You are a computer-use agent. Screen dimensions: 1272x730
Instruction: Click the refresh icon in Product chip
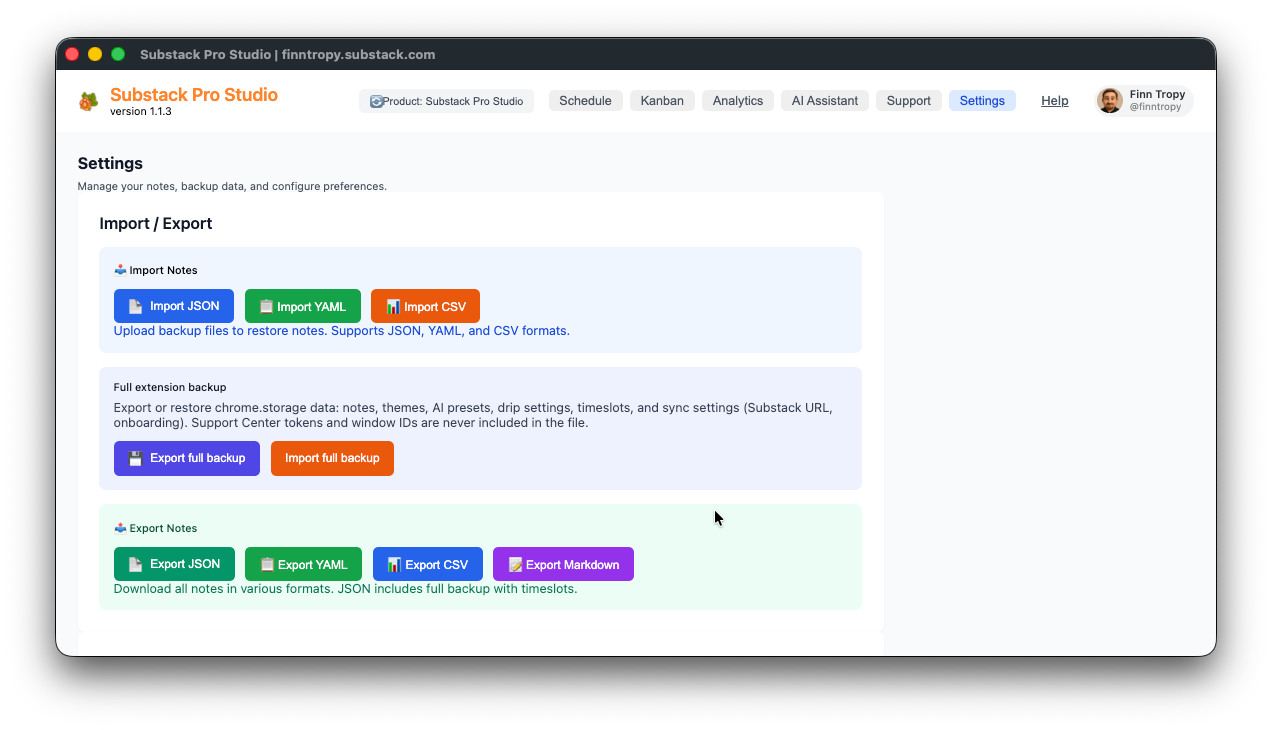[376, 101]
